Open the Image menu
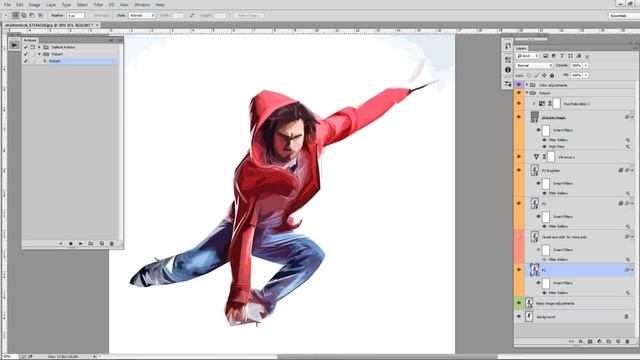This screenshot has width=640, height=360. [34, 4]
